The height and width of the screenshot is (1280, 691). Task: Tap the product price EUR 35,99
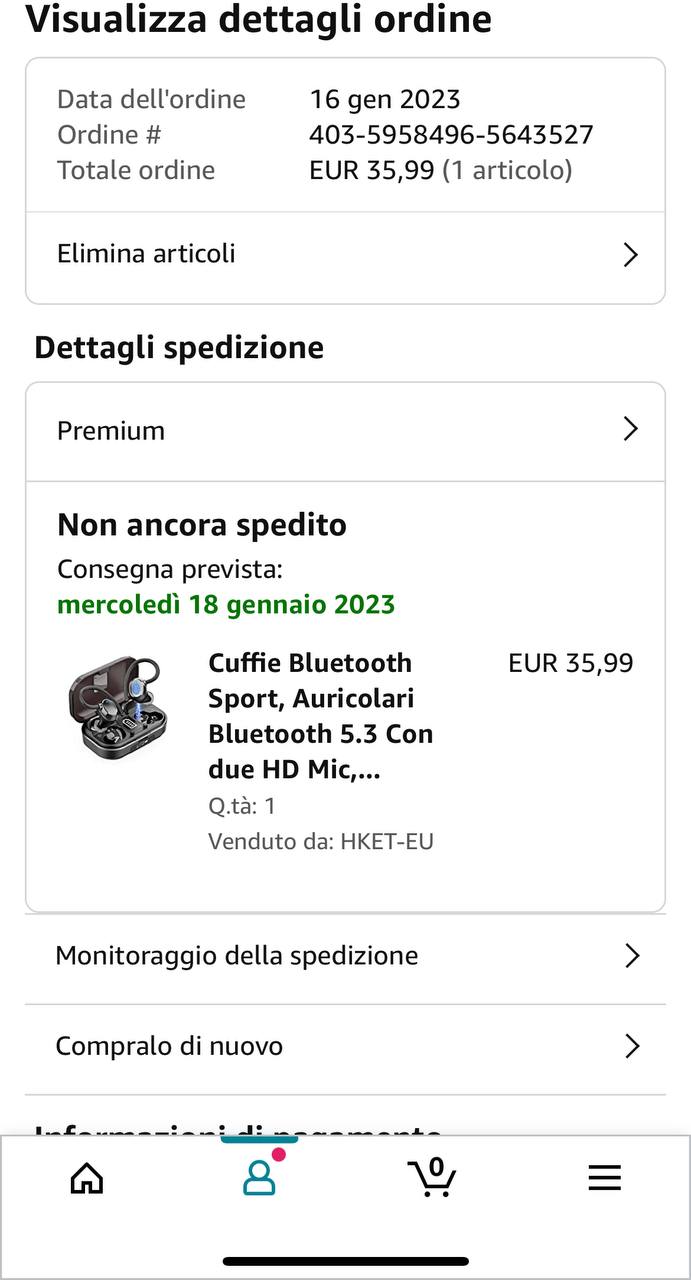pos(570,664)
